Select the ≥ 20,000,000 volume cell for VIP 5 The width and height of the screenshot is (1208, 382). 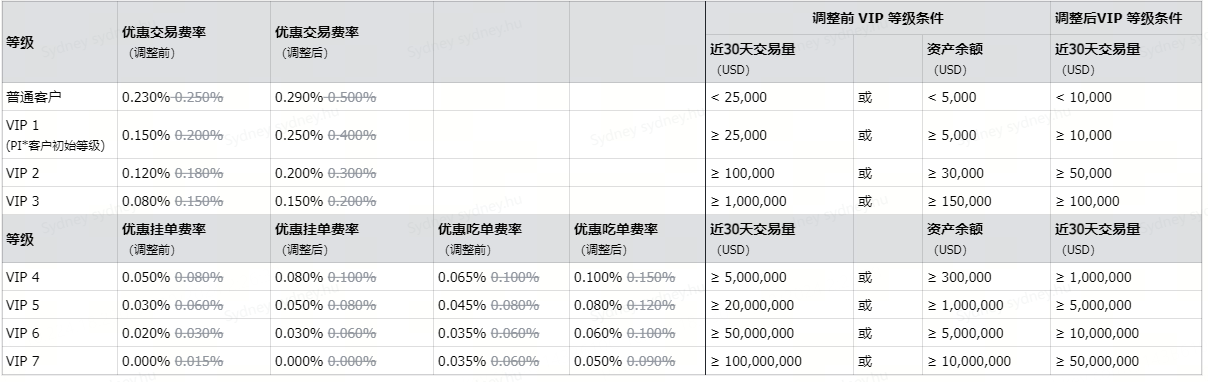click(x=779, y=305)
